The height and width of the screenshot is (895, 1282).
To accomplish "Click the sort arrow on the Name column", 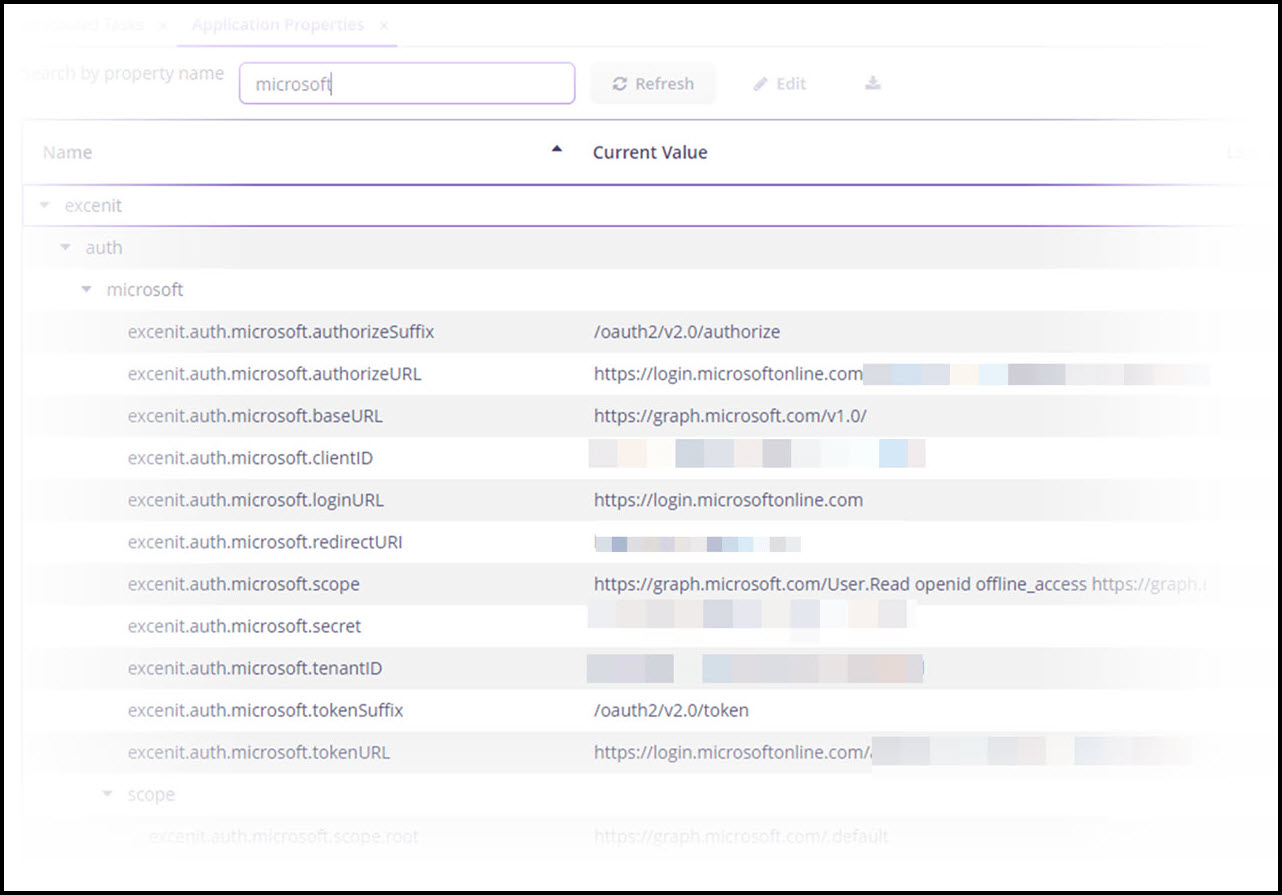I will (557, 147).
